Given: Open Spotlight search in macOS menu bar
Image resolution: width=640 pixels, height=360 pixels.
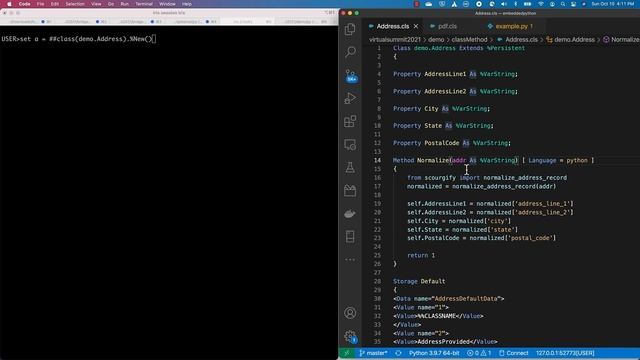Looking at the screenshot, I should pos(562,4).
